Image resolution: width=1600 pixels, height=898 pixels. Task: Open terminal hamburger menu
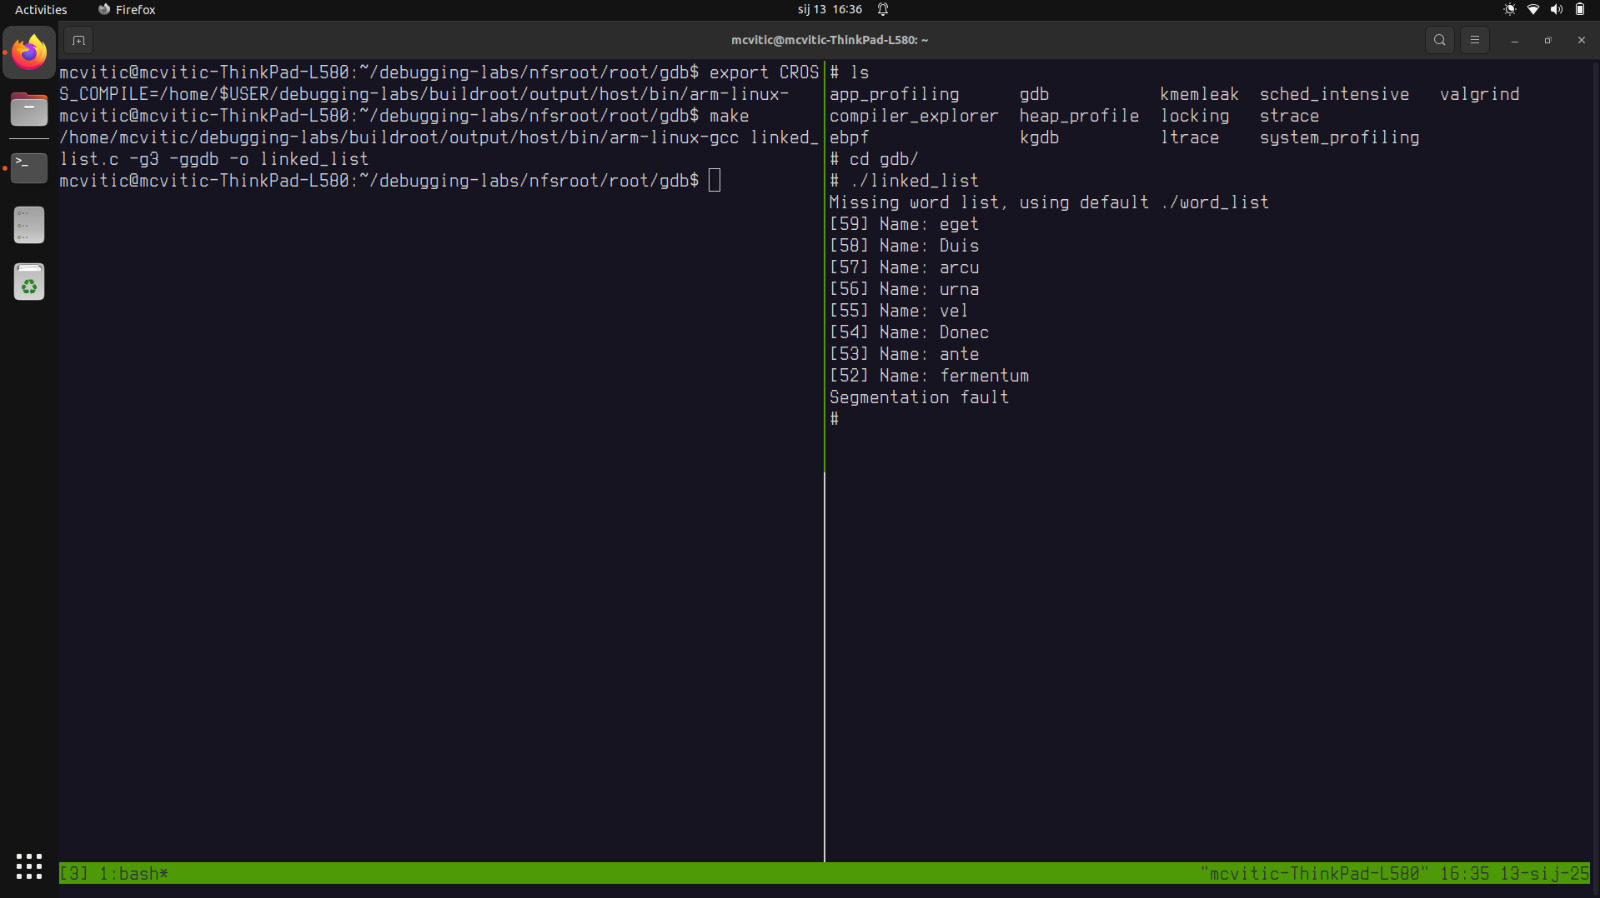[x=1474, y=40]
